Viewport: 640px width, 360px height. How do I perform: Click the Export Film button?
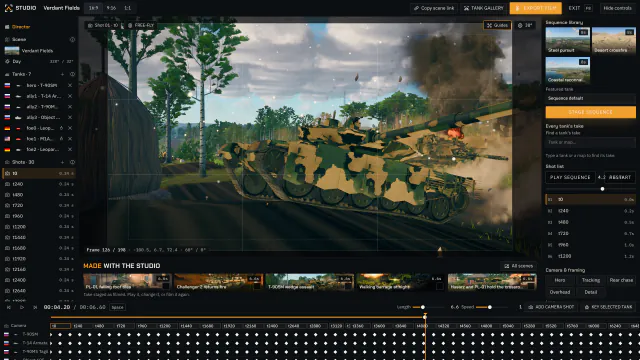pos(536,8)
